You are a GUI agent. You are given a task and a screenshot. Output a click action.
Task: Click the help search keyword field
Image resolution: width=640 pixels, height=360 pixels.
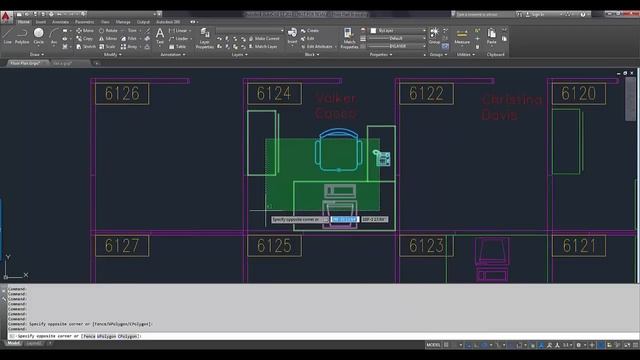tap(483, 14)
